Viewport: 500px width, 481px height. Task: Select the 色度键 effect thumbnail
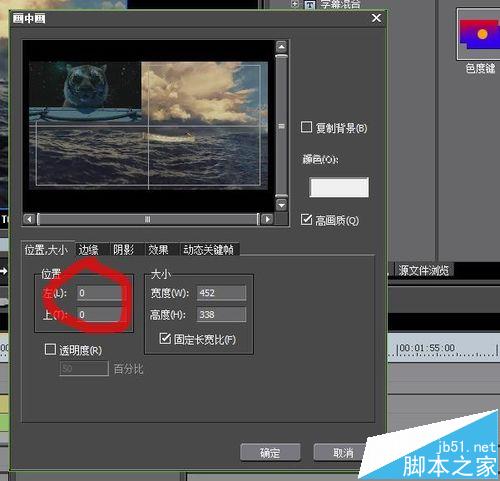(479, 34)
